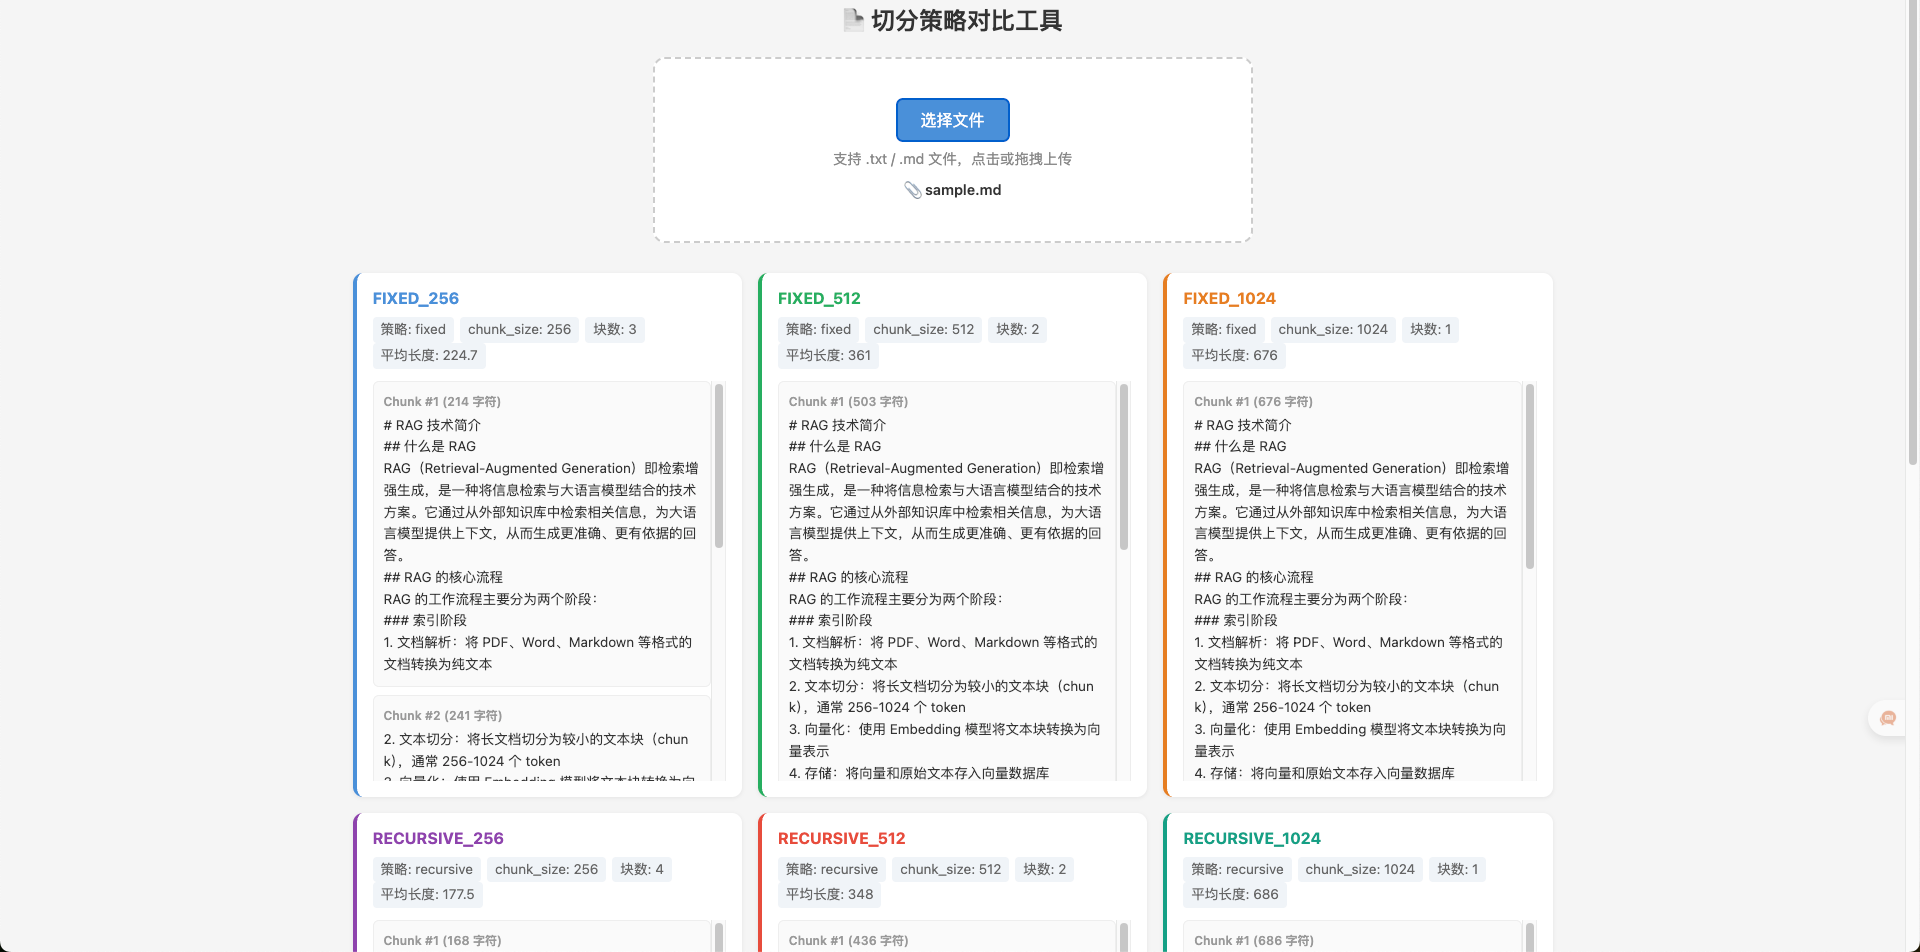Click the chunk_size: 256 tag in RECURSIVE_256
This screenshot has height=952, width=1920.
click(x=546, y=869)
